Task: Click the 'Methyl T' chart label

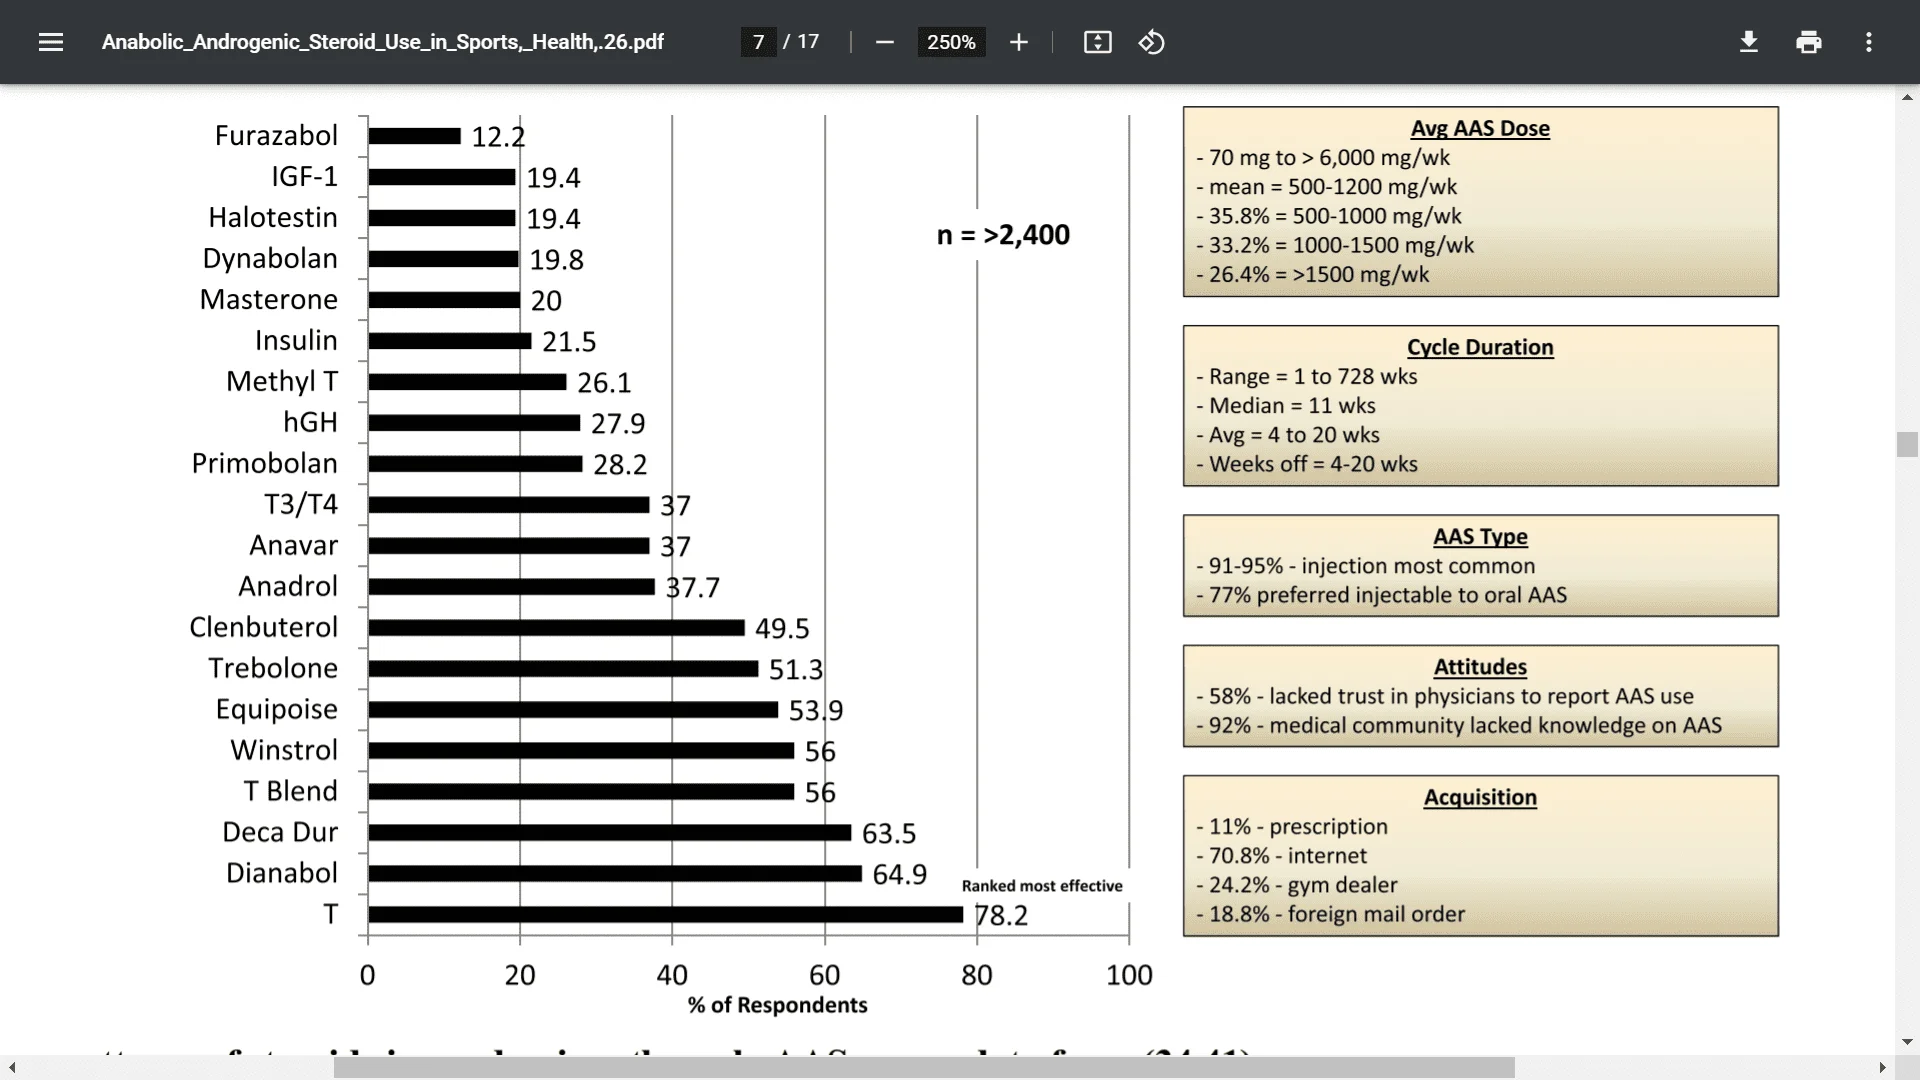Action: point(282,381)
